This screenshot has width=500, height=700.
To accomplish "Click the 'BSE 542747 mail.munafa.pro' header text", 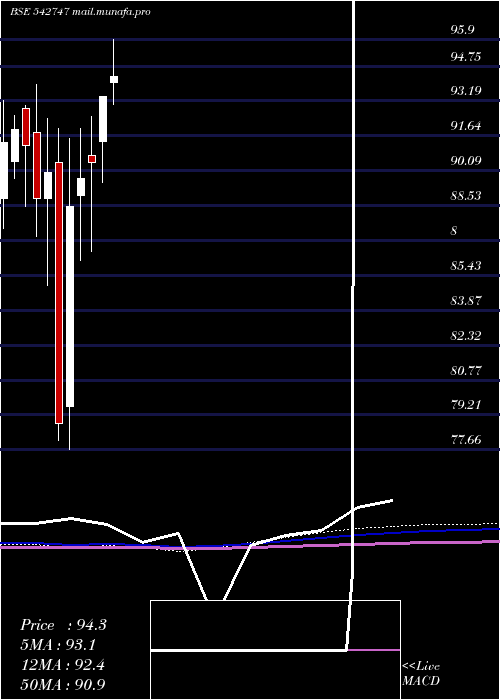I will click(x=80, y=12).
